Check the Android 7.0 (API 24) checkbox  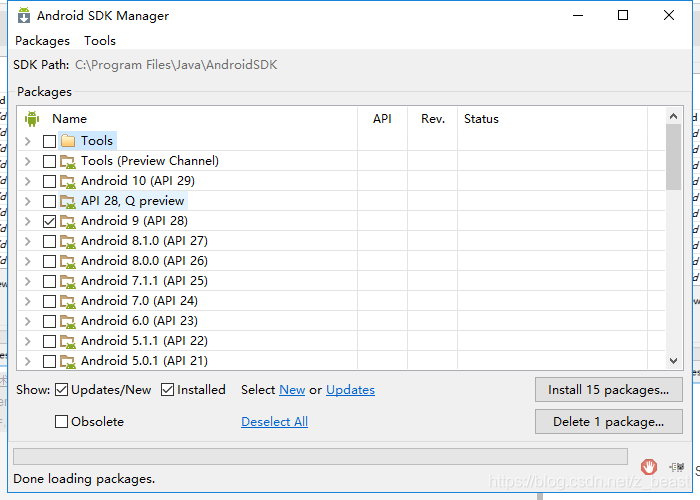tap(49, 302)
